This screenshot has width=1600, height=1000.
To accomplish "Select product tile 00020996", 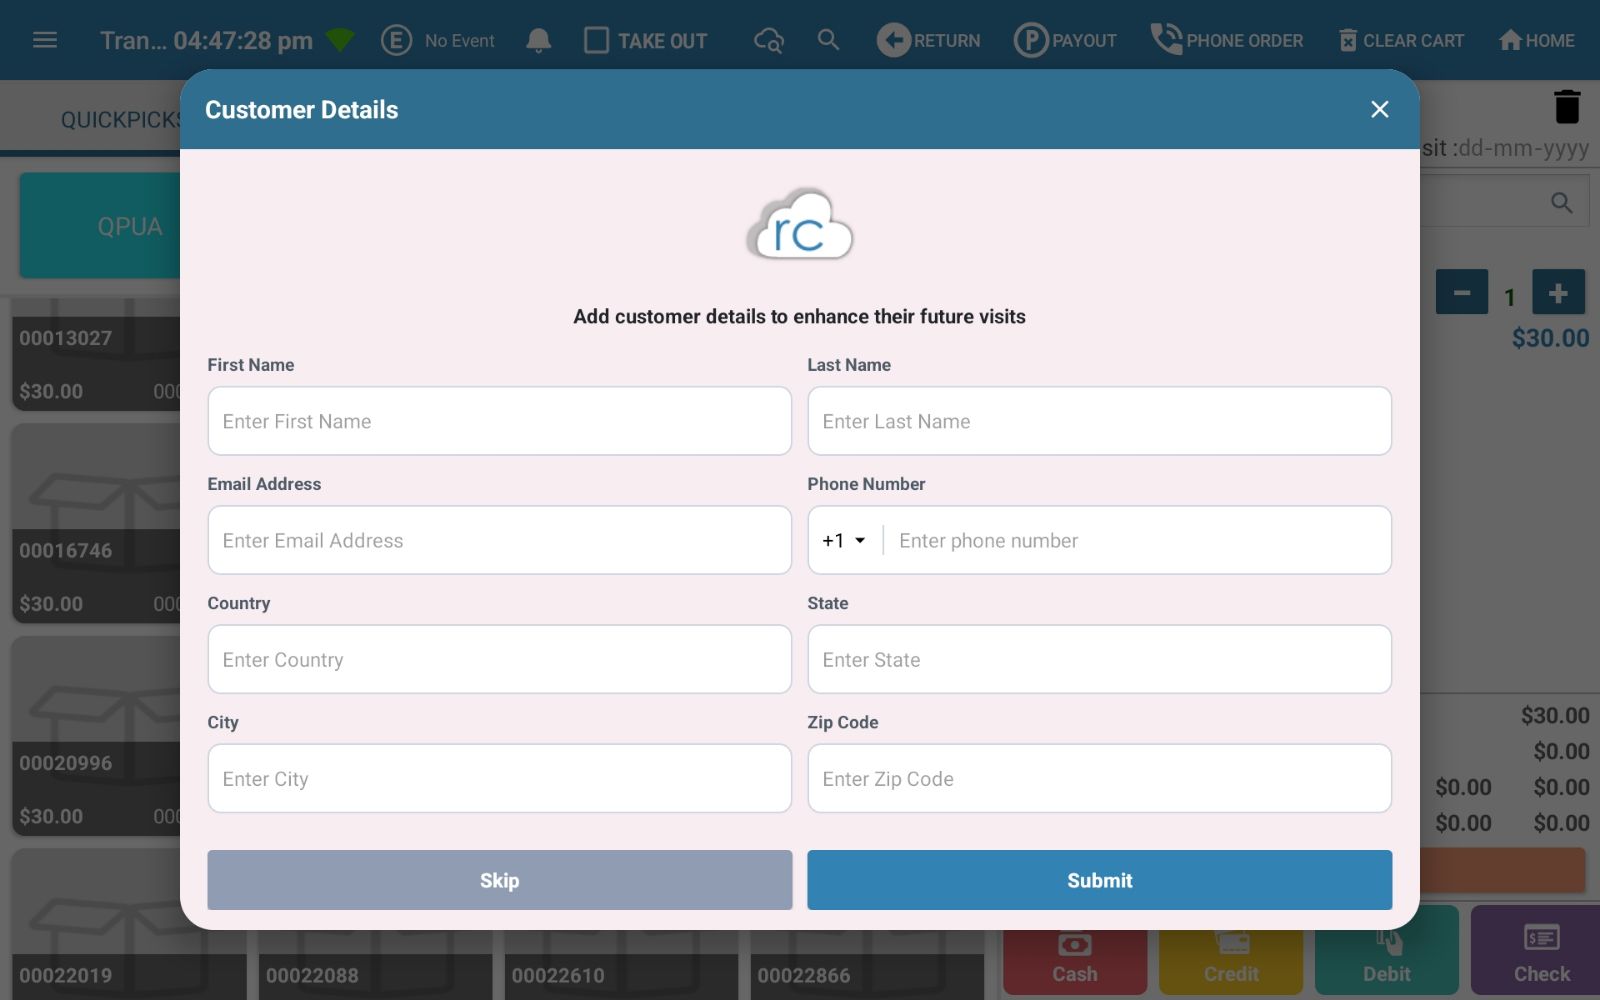I will (x=97, y=737).
